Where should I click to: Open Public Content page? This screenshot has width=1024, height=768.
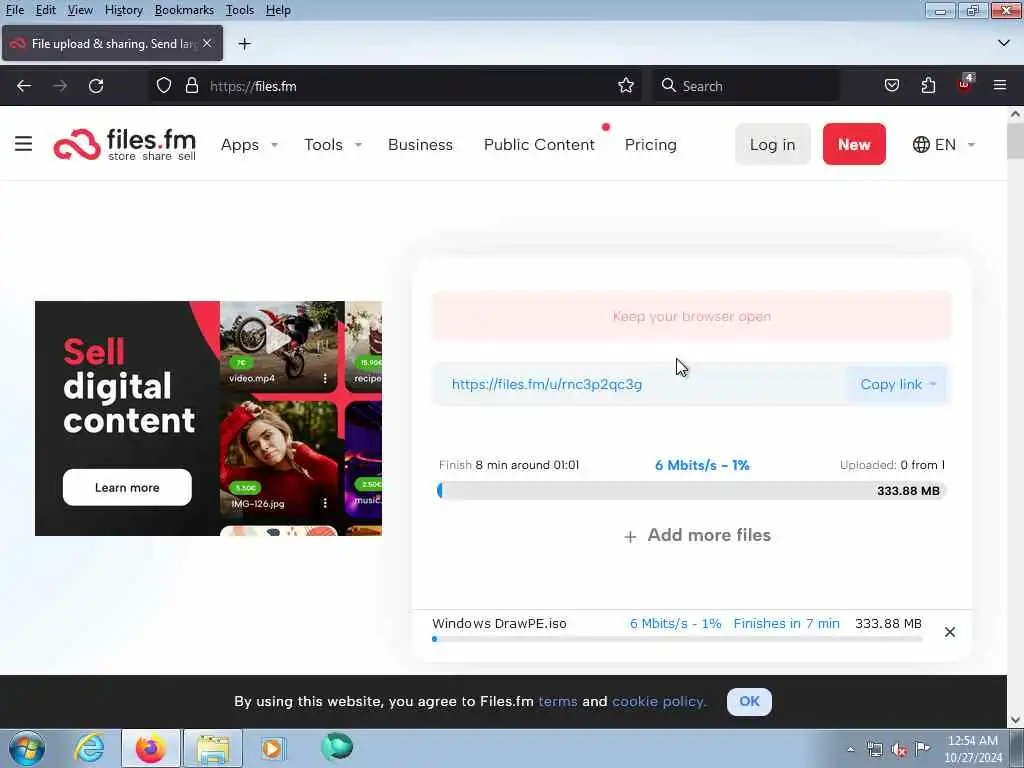coord(539,144)
